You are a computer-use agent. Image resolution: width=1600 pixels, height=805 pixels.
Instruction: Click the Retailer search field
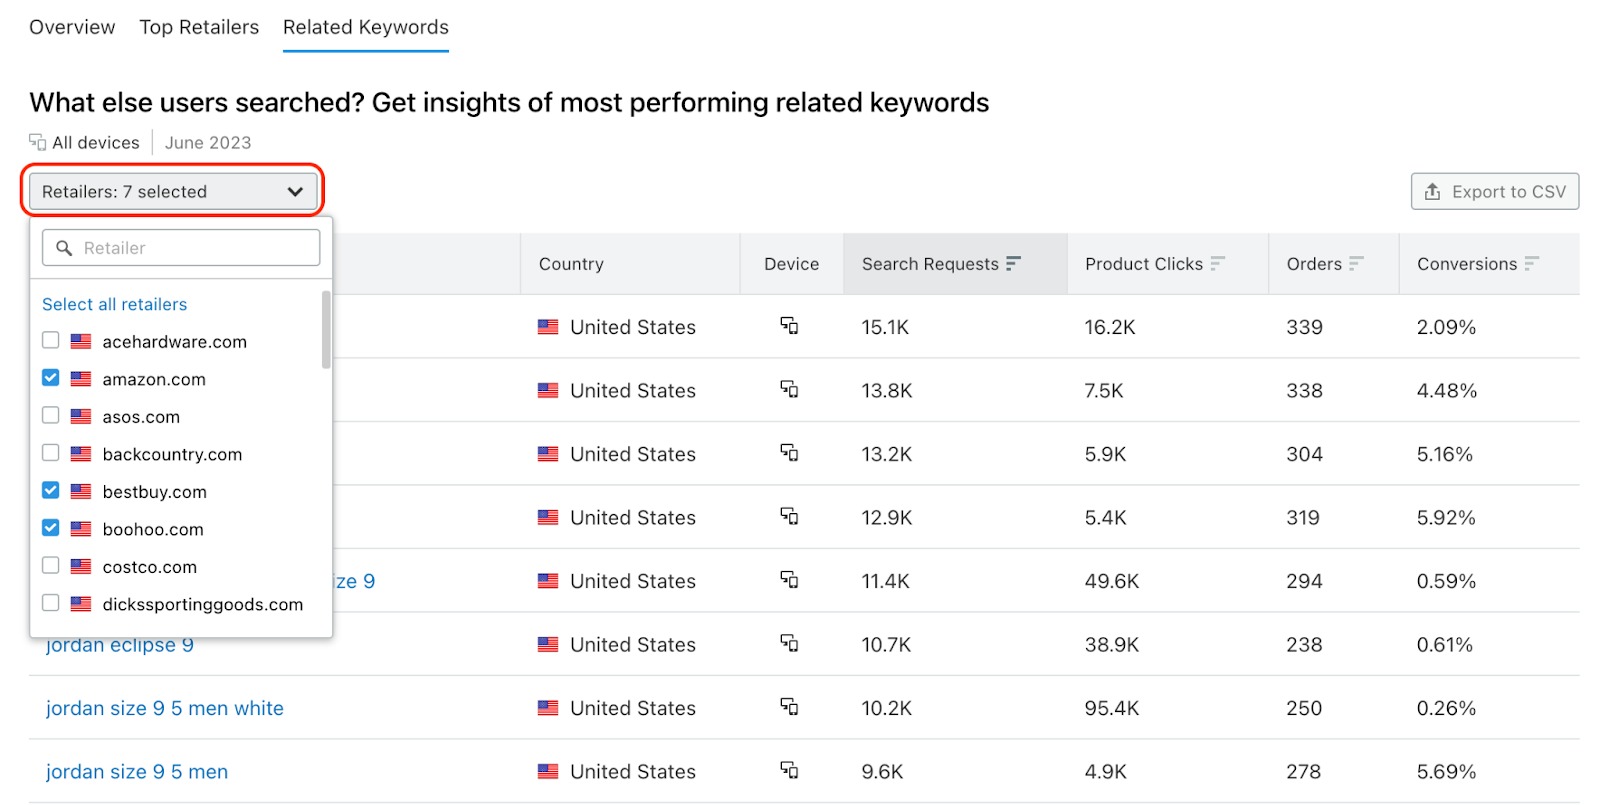tap(181, 248)
